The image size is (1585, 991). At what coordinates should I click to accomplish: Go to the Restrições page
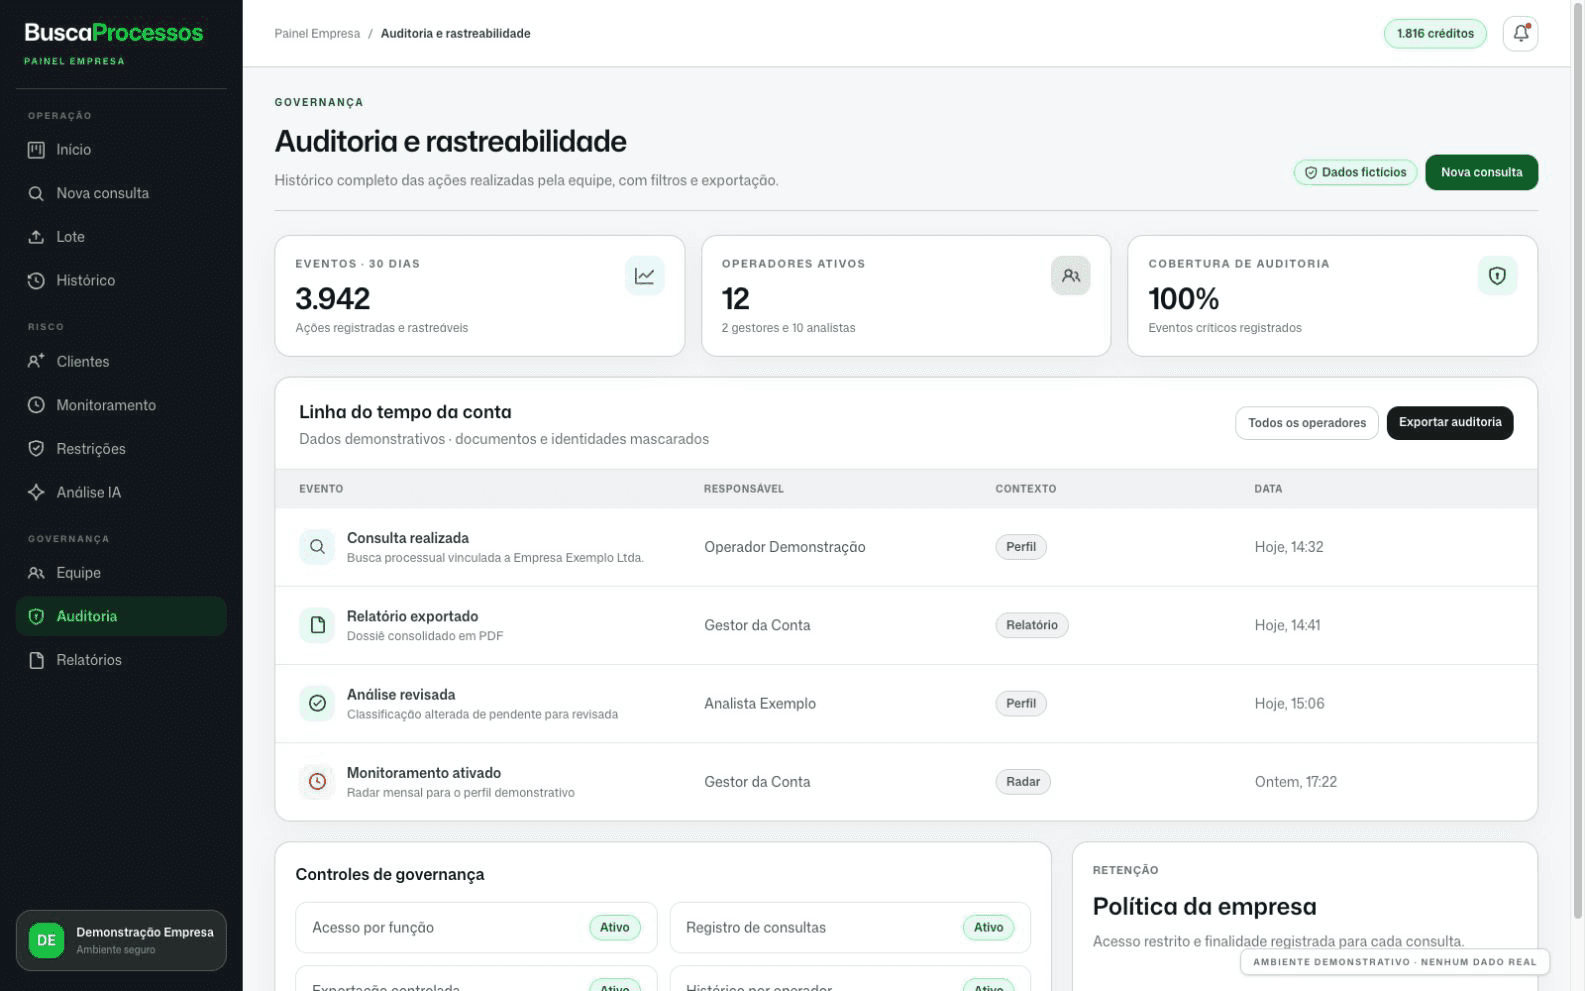(121, 449)
